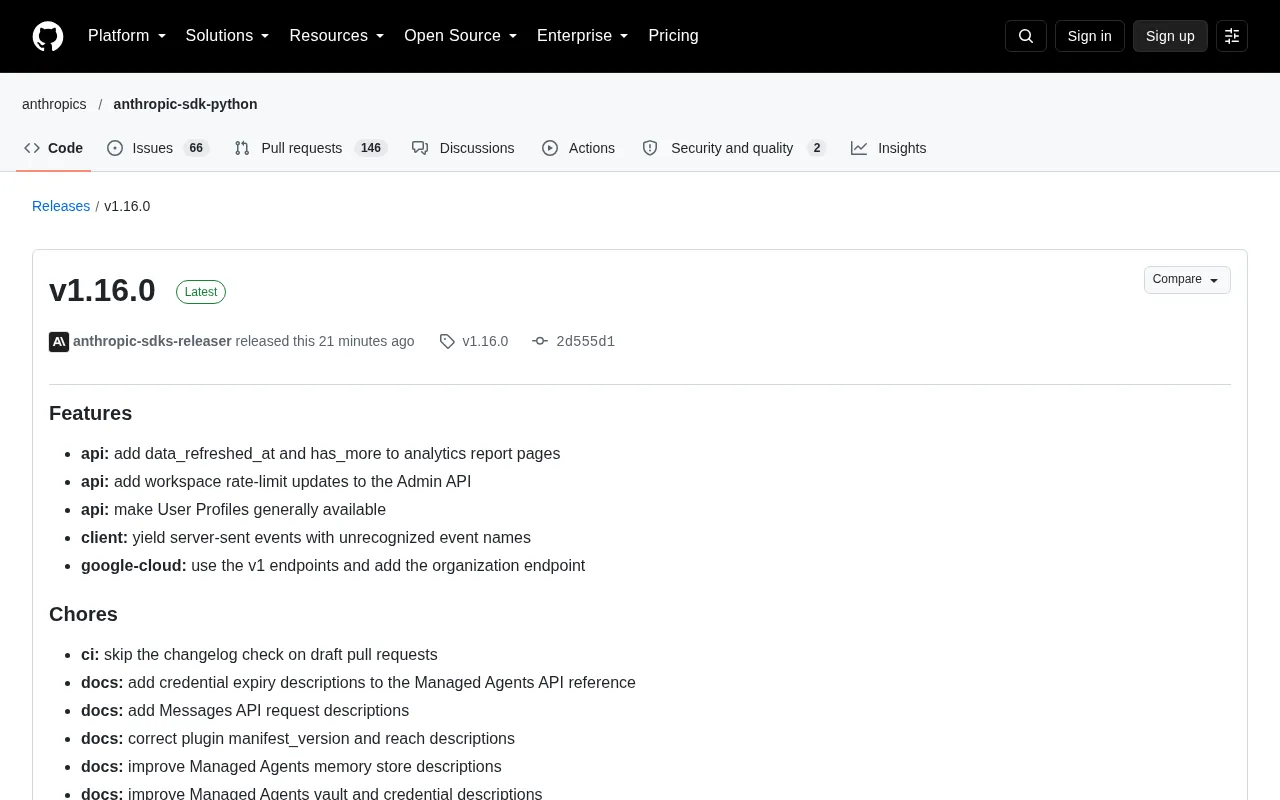Expand the Enterprise menu
This screenshot has width=1280, height=800.
(x=583, y=36)
